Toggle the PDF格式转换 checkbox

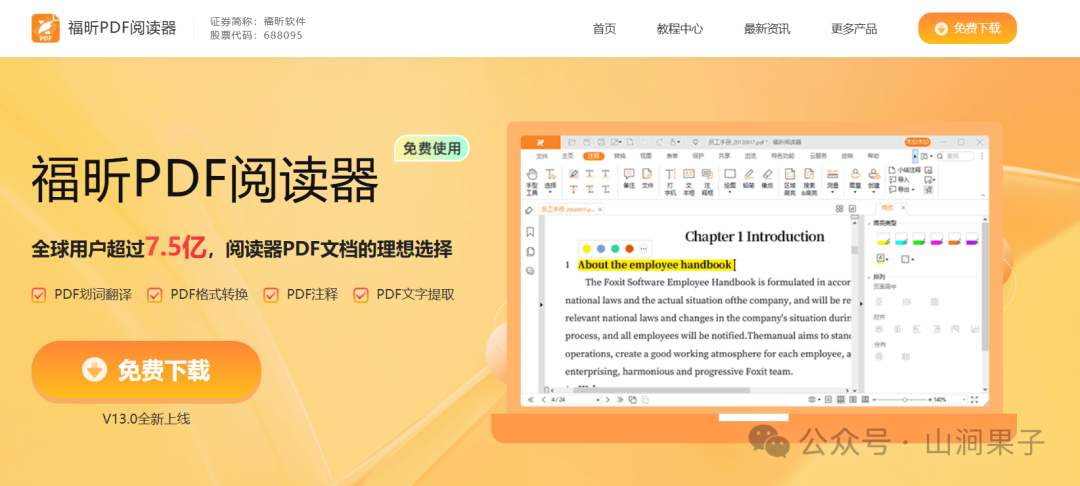155,294
